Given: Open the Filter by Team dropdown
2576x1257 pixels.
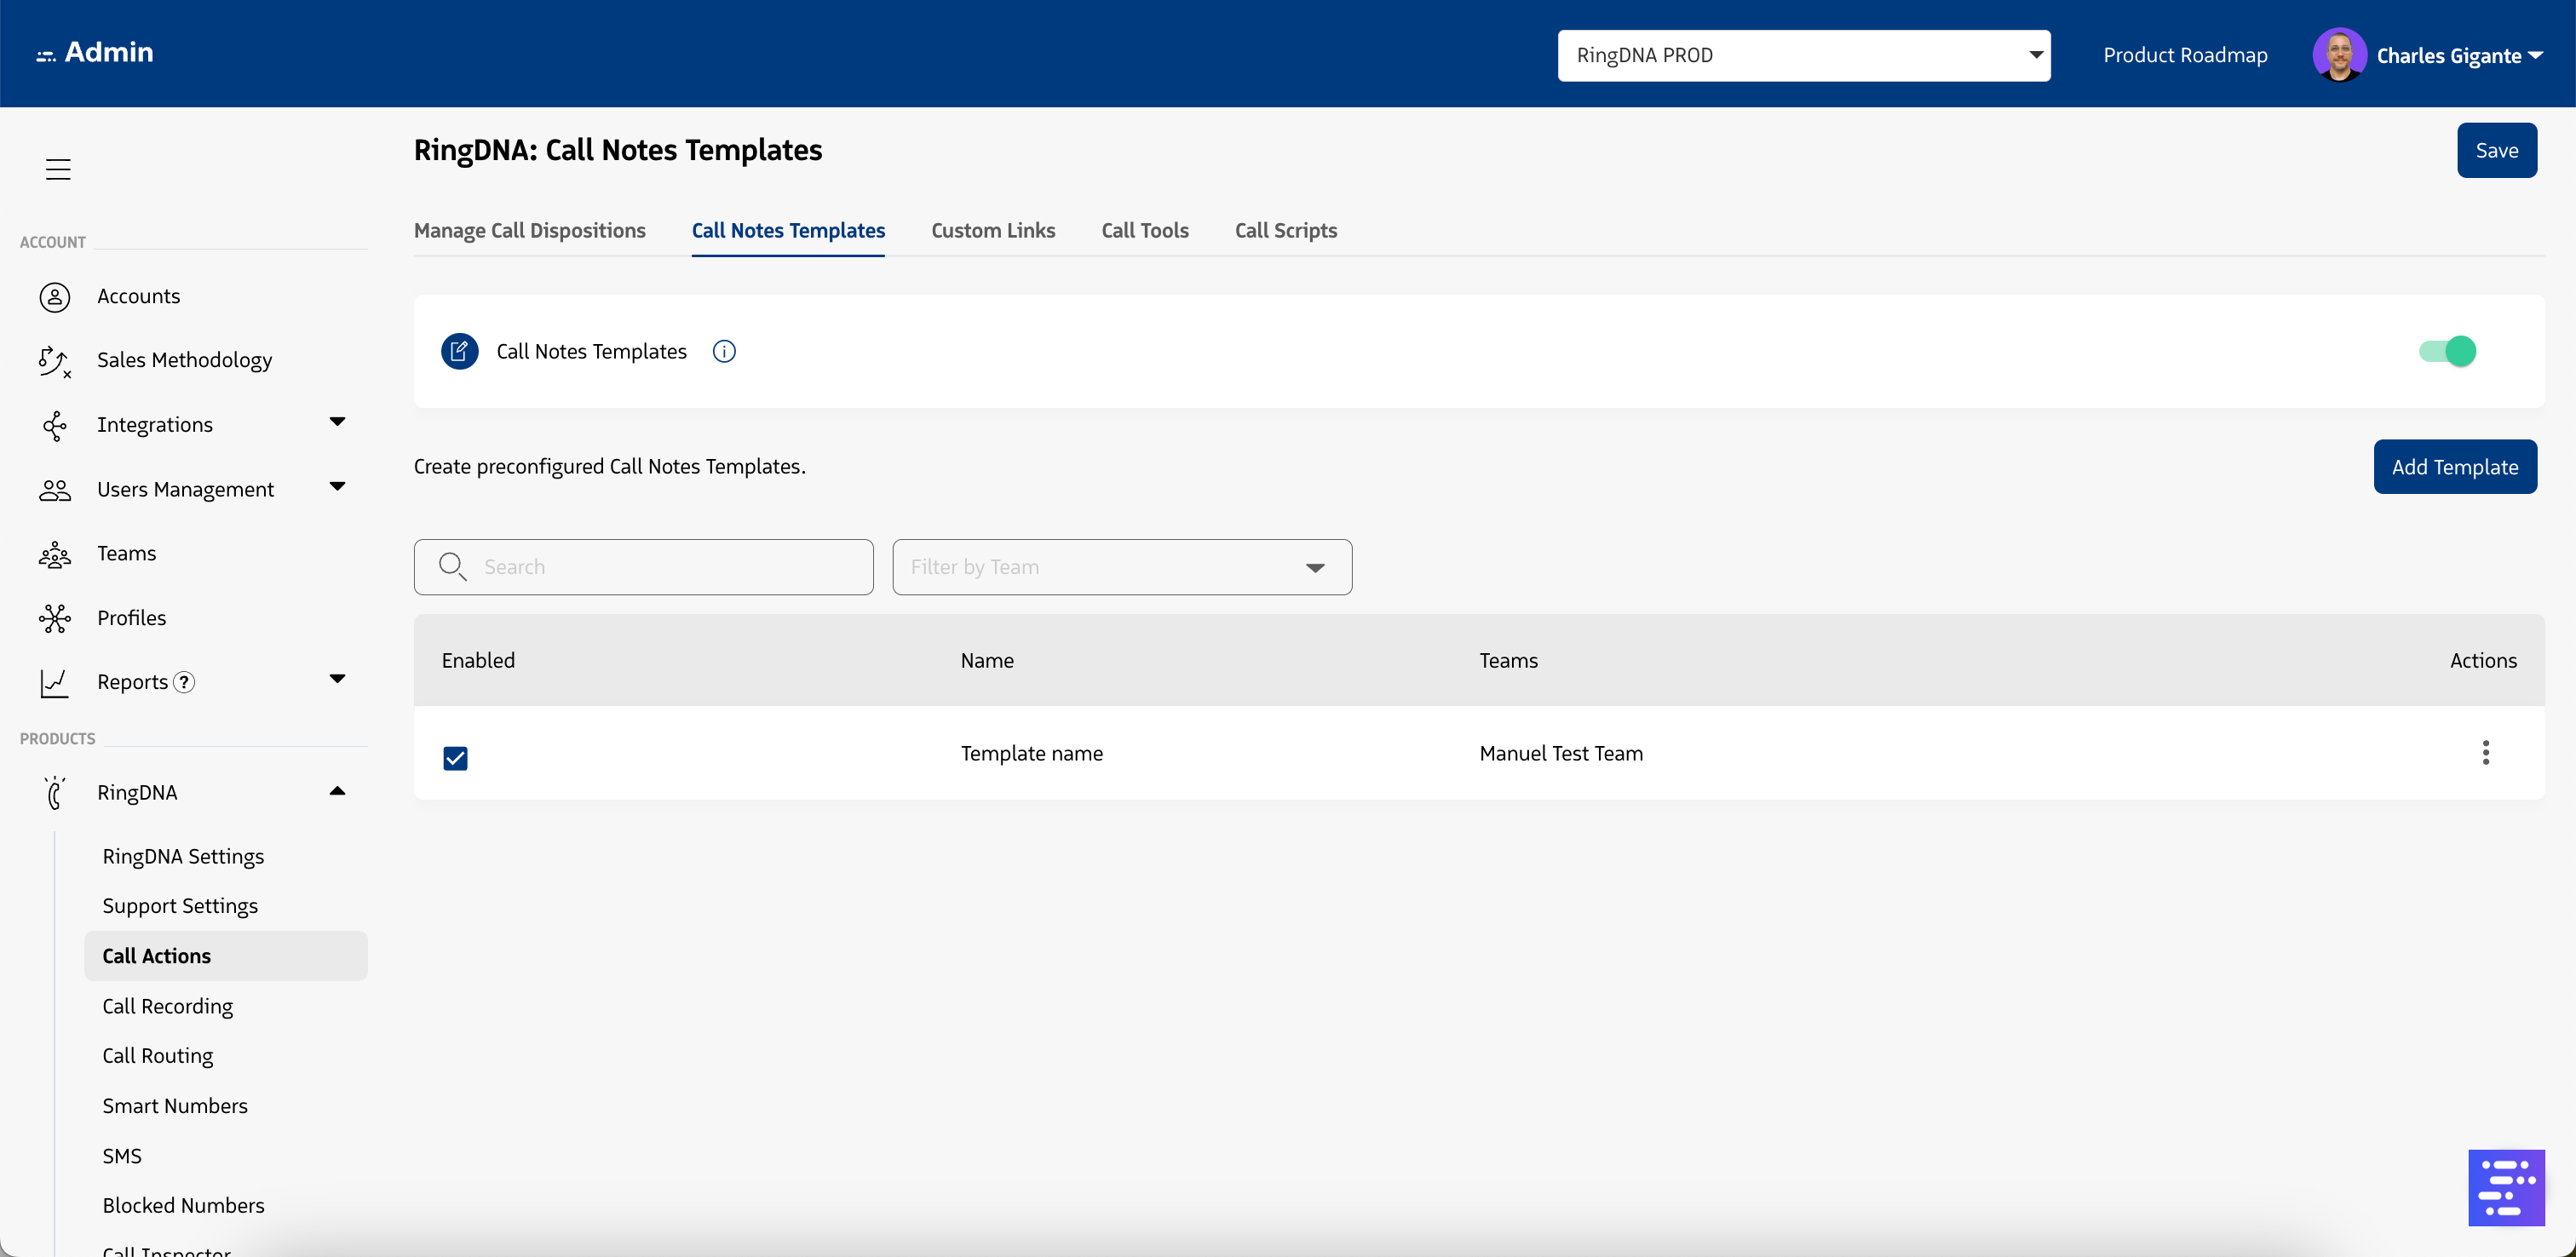Looking at the screenshot, I should tap(1122, 567).
